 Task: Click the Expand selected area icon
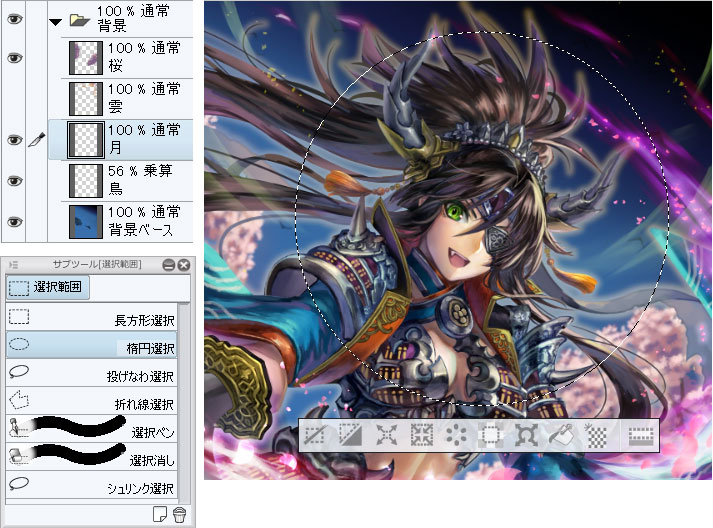(386, 436)
